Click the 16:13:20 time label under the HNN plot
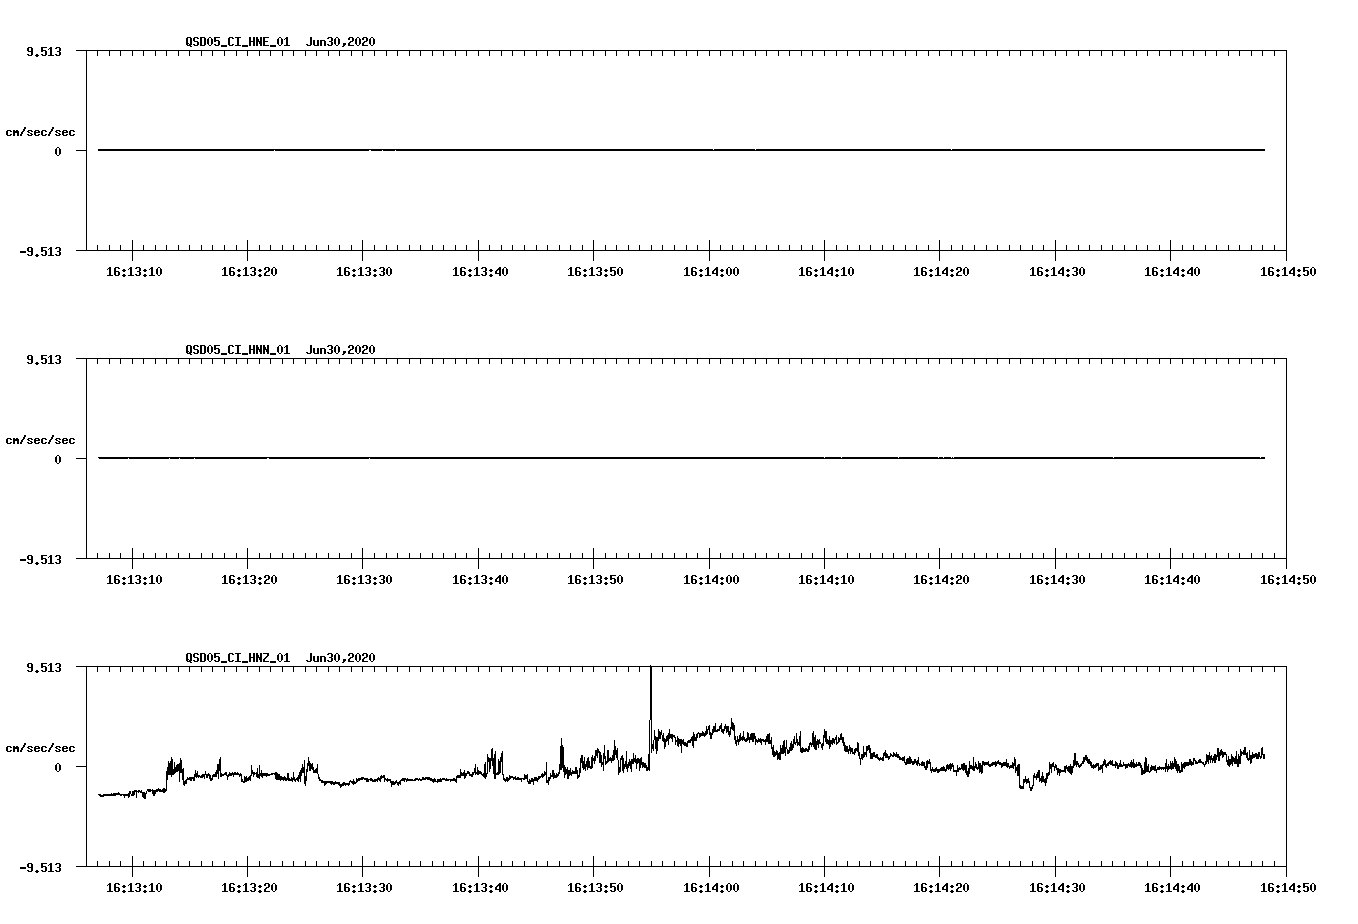 [x=249, y=579]
